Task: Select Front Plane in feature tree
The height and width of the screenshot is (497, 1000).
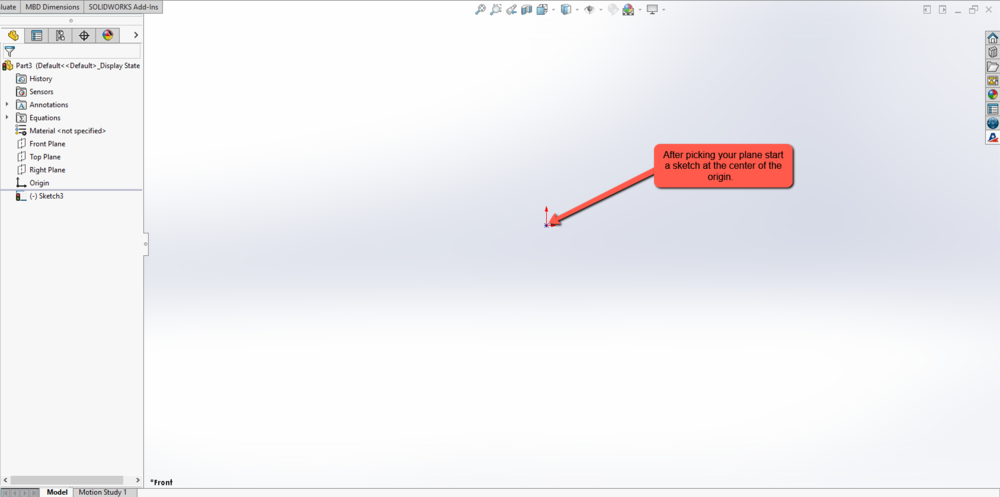Action: pos(47,144)
